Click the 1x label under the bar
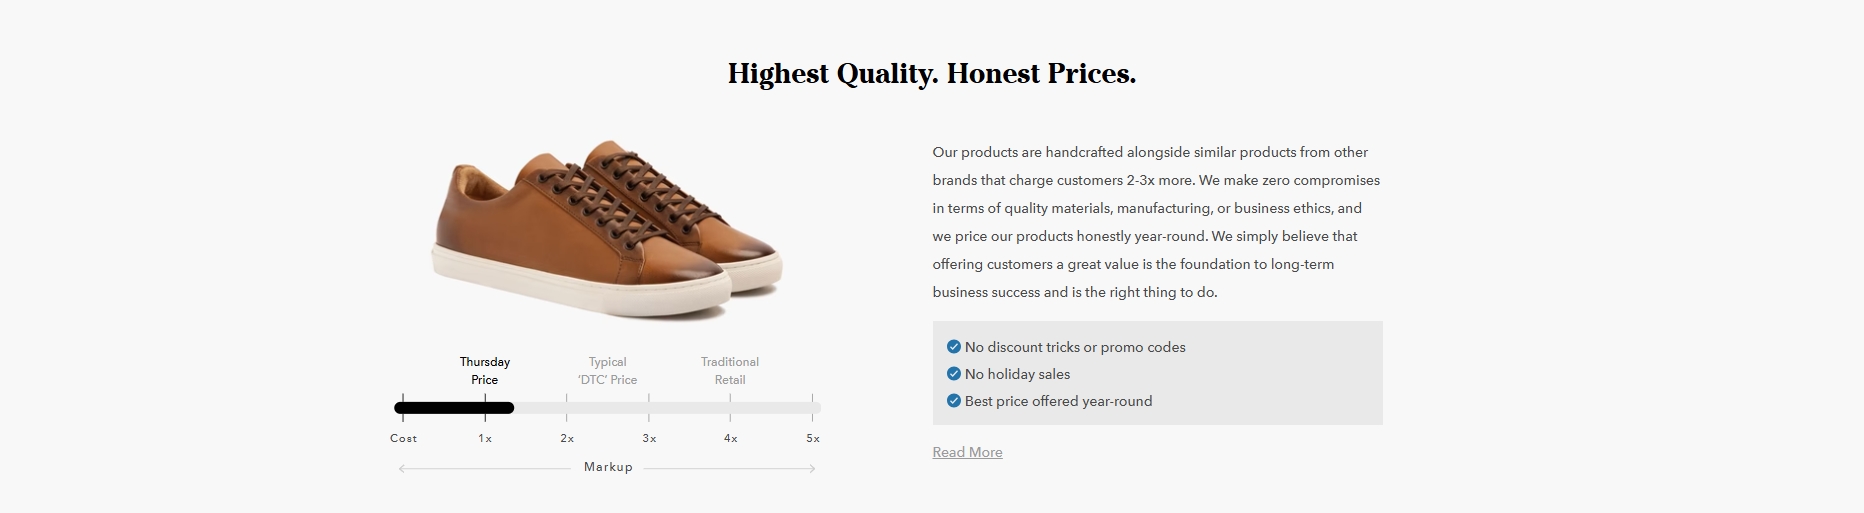This screenshot has width=1864, height=513. [485, 438]
